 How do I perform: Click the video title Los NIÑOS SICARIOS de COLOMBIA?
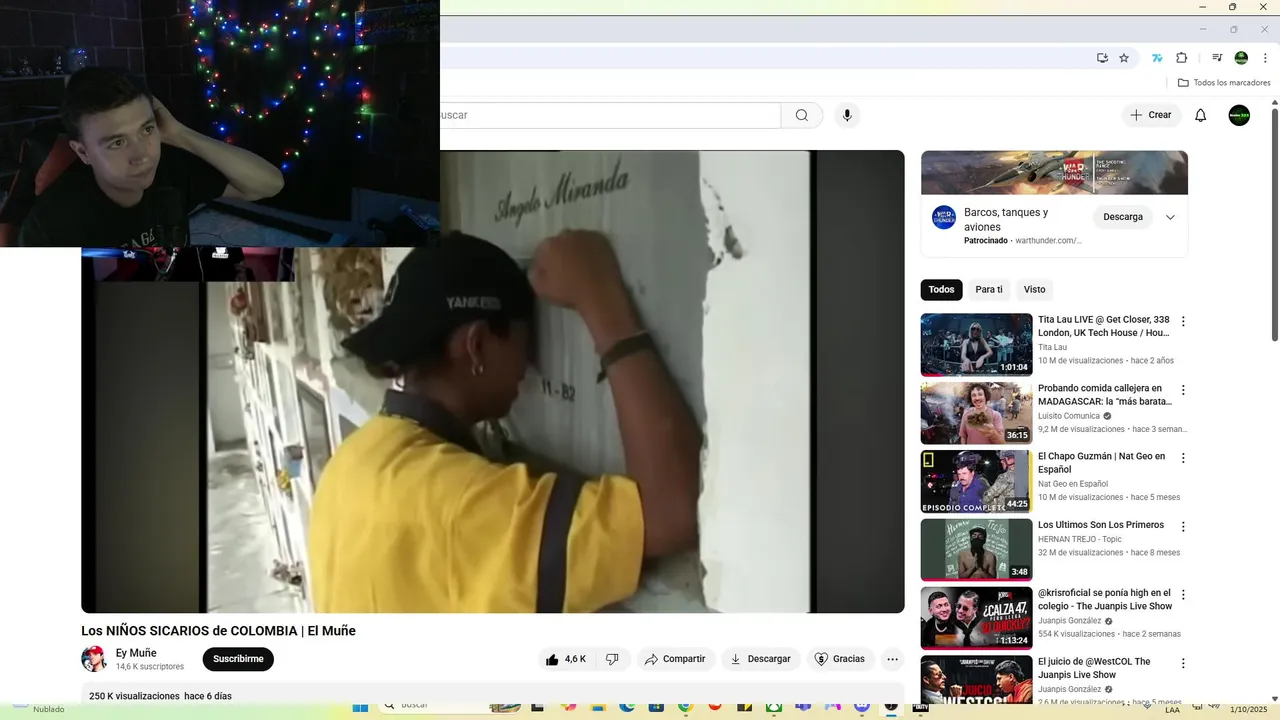tap(218, 631)
